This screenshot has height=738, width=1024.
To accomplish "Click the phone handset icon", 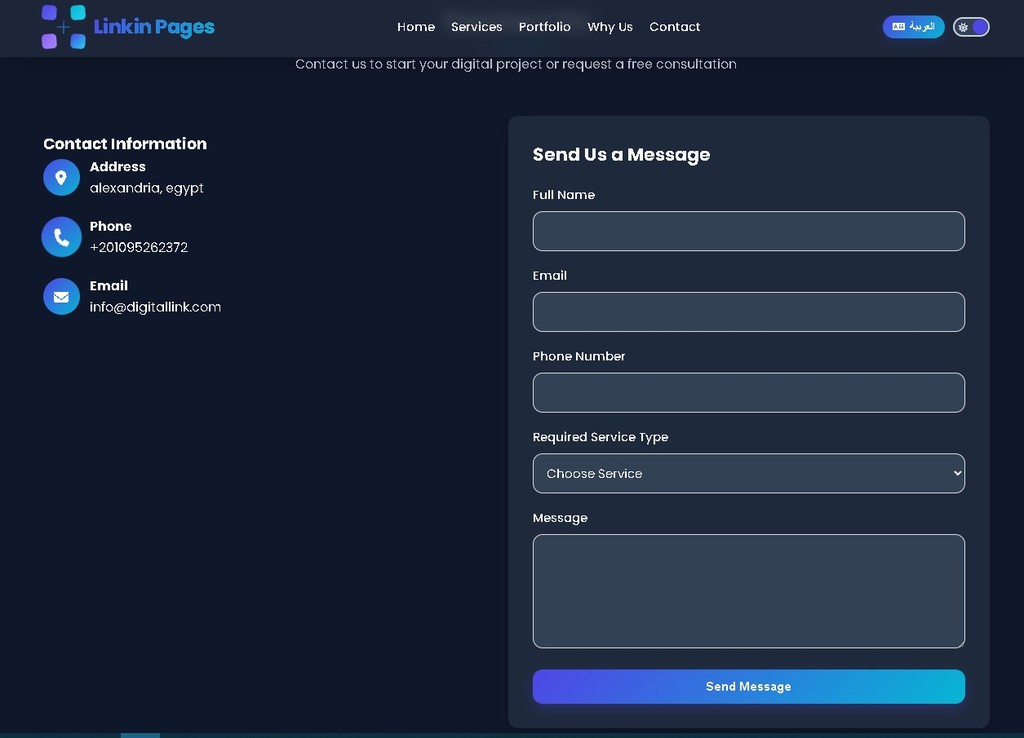I will pyautogui.click(x=61, y=237).
